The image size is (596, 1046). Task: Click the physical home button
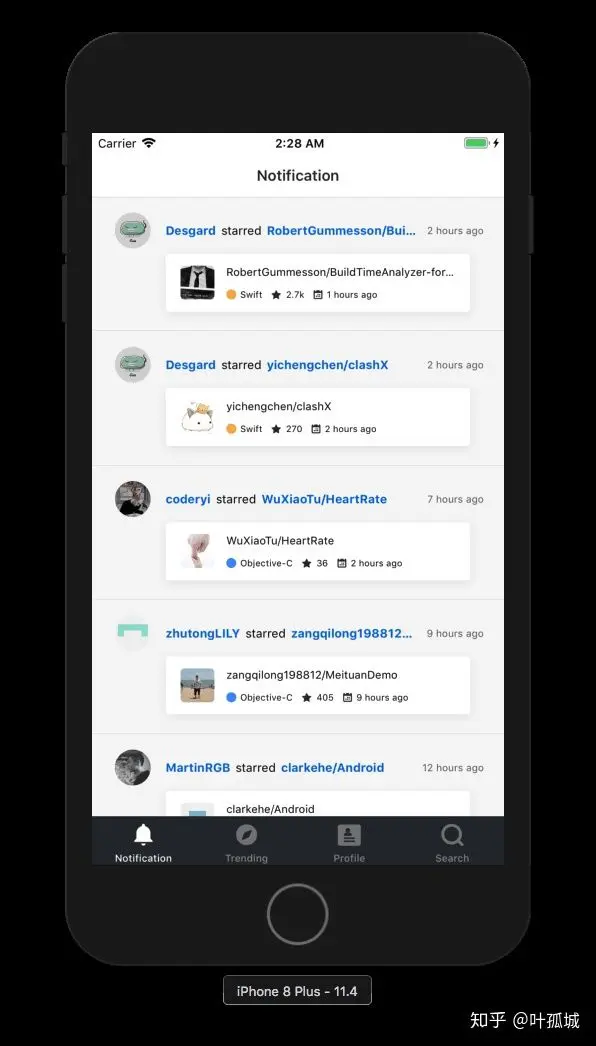298,914
